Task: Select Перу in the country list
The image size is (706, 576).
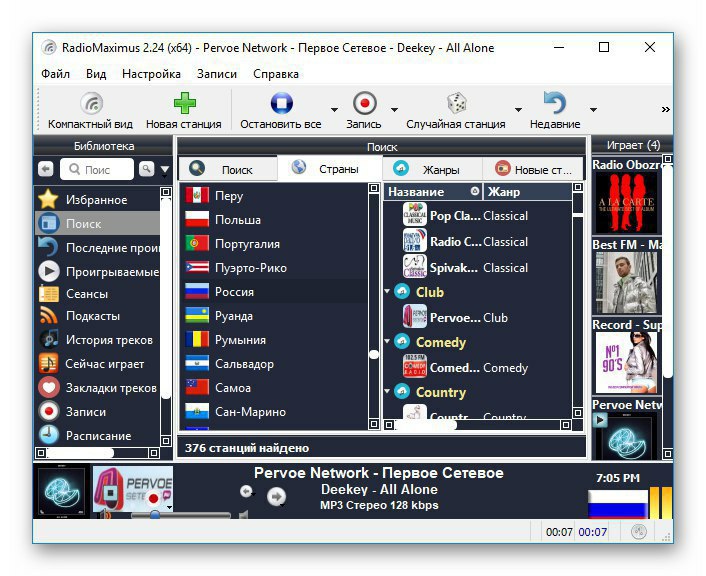Action: click(274, 196)
